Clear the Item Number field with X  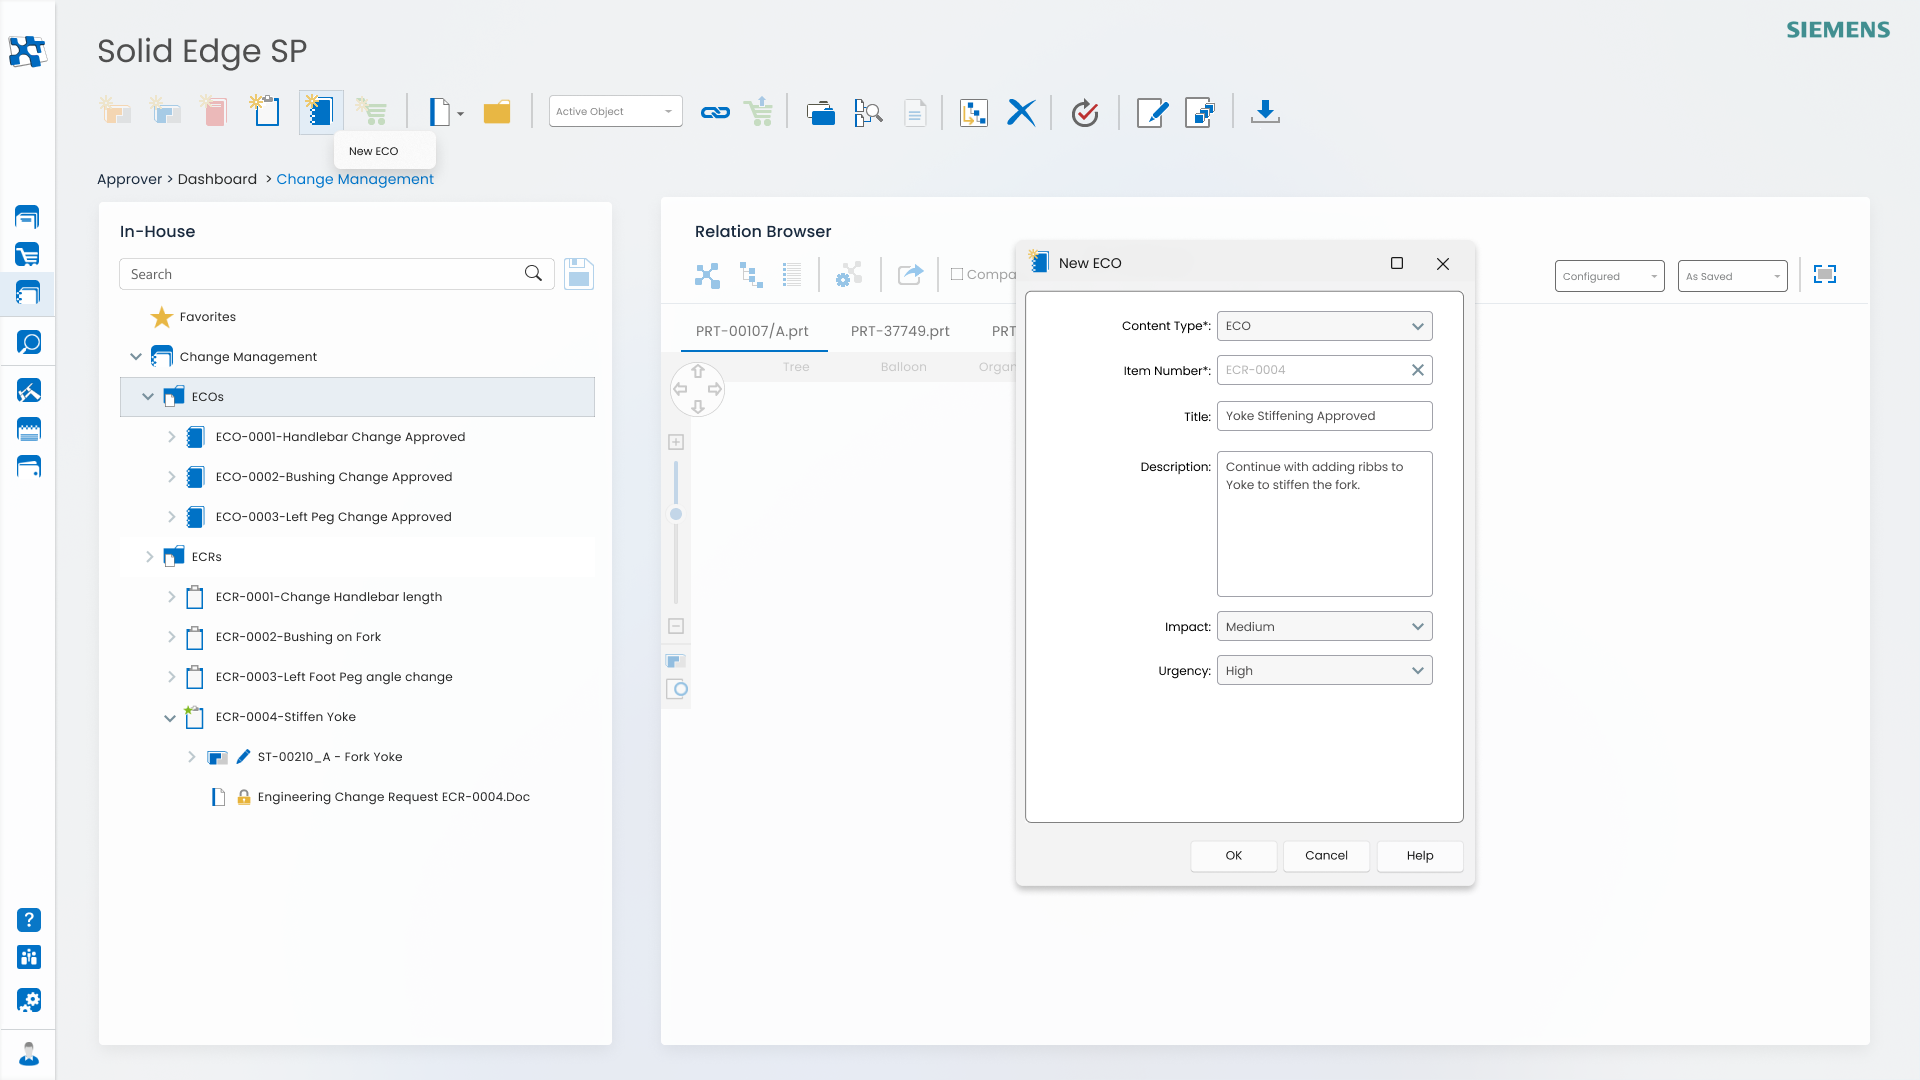(x=1417, y=370)
